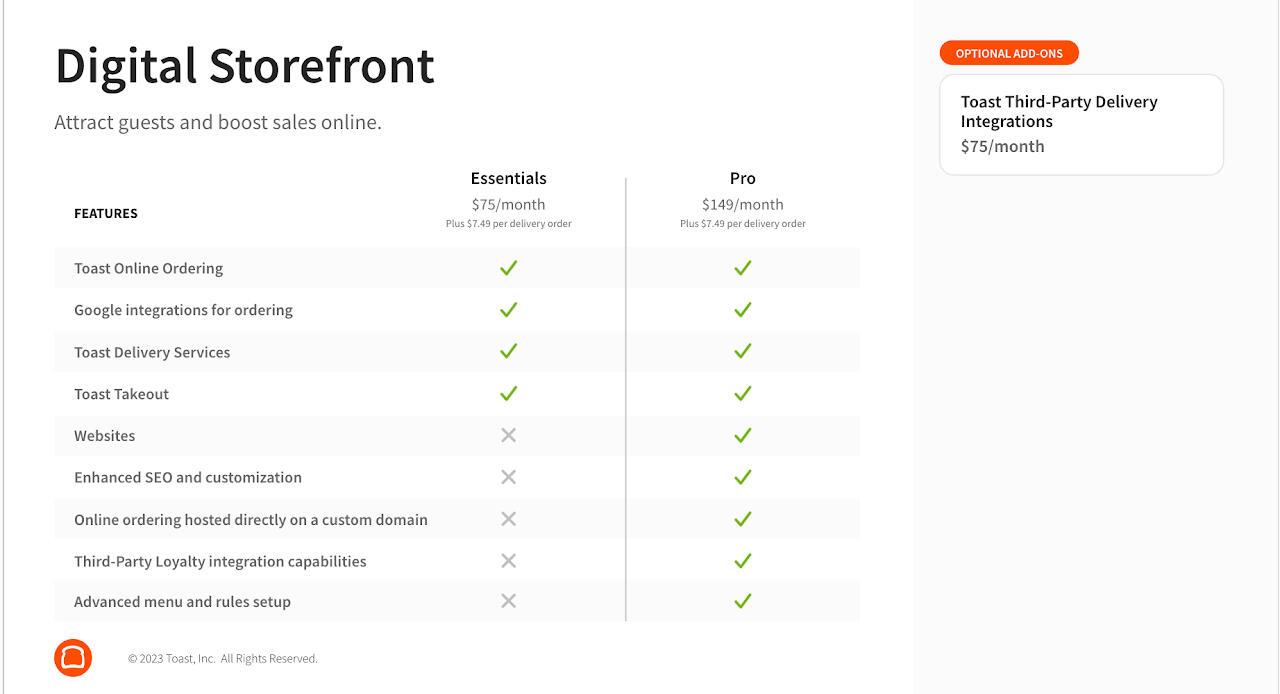Image resolution: width=1280 pixels, height=694 pixels.
Task: Click Pro checkmark for Toast Online Ordering
Action: [742, 268]
